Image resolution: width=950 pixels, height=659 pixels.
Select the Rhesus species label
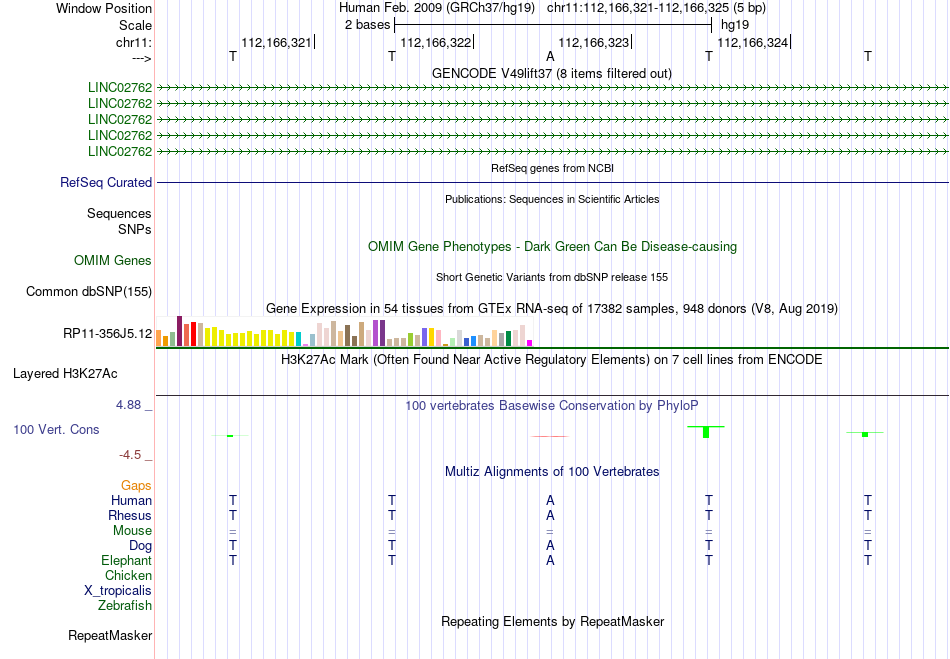pyautogui.click(x=130, y=515)
